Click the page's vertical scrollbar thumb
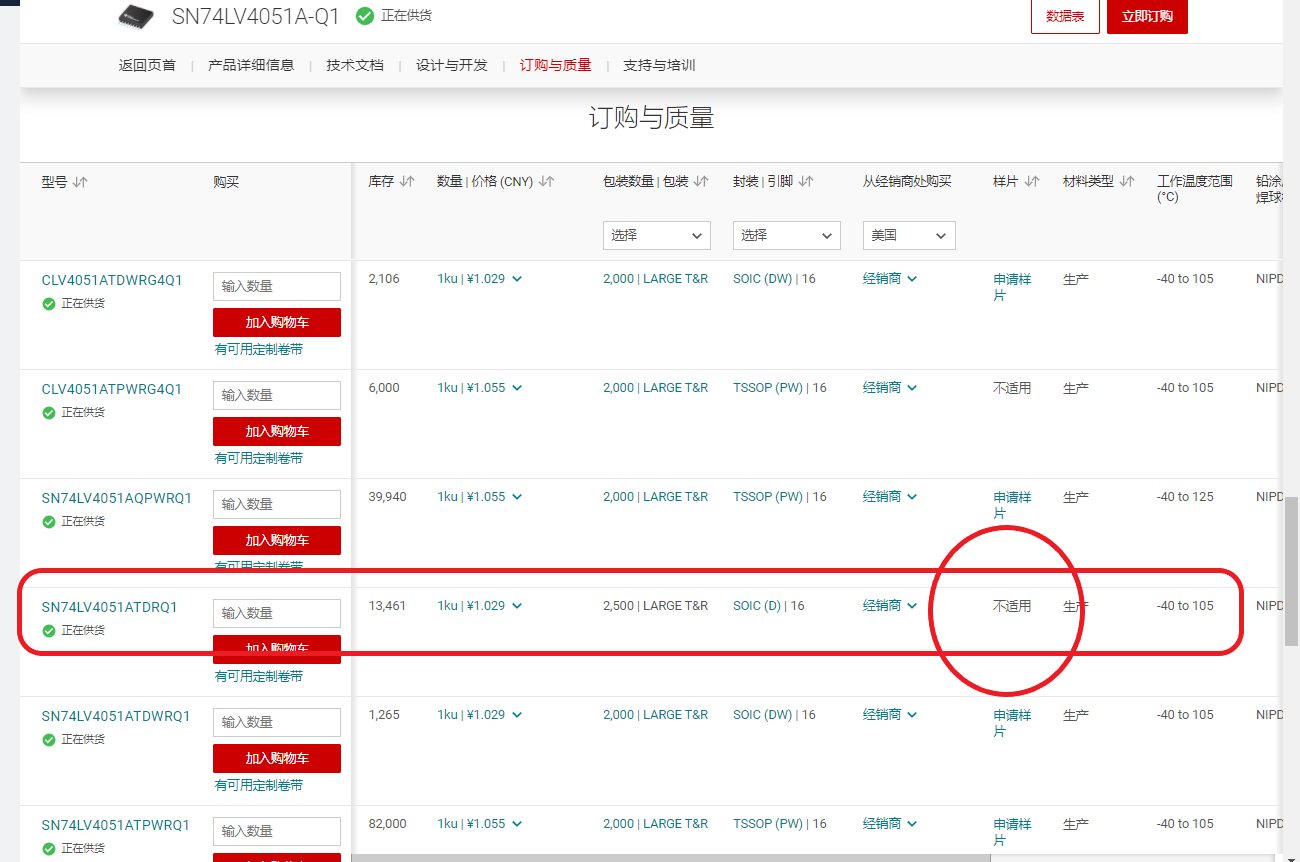 click(1292, 570)
